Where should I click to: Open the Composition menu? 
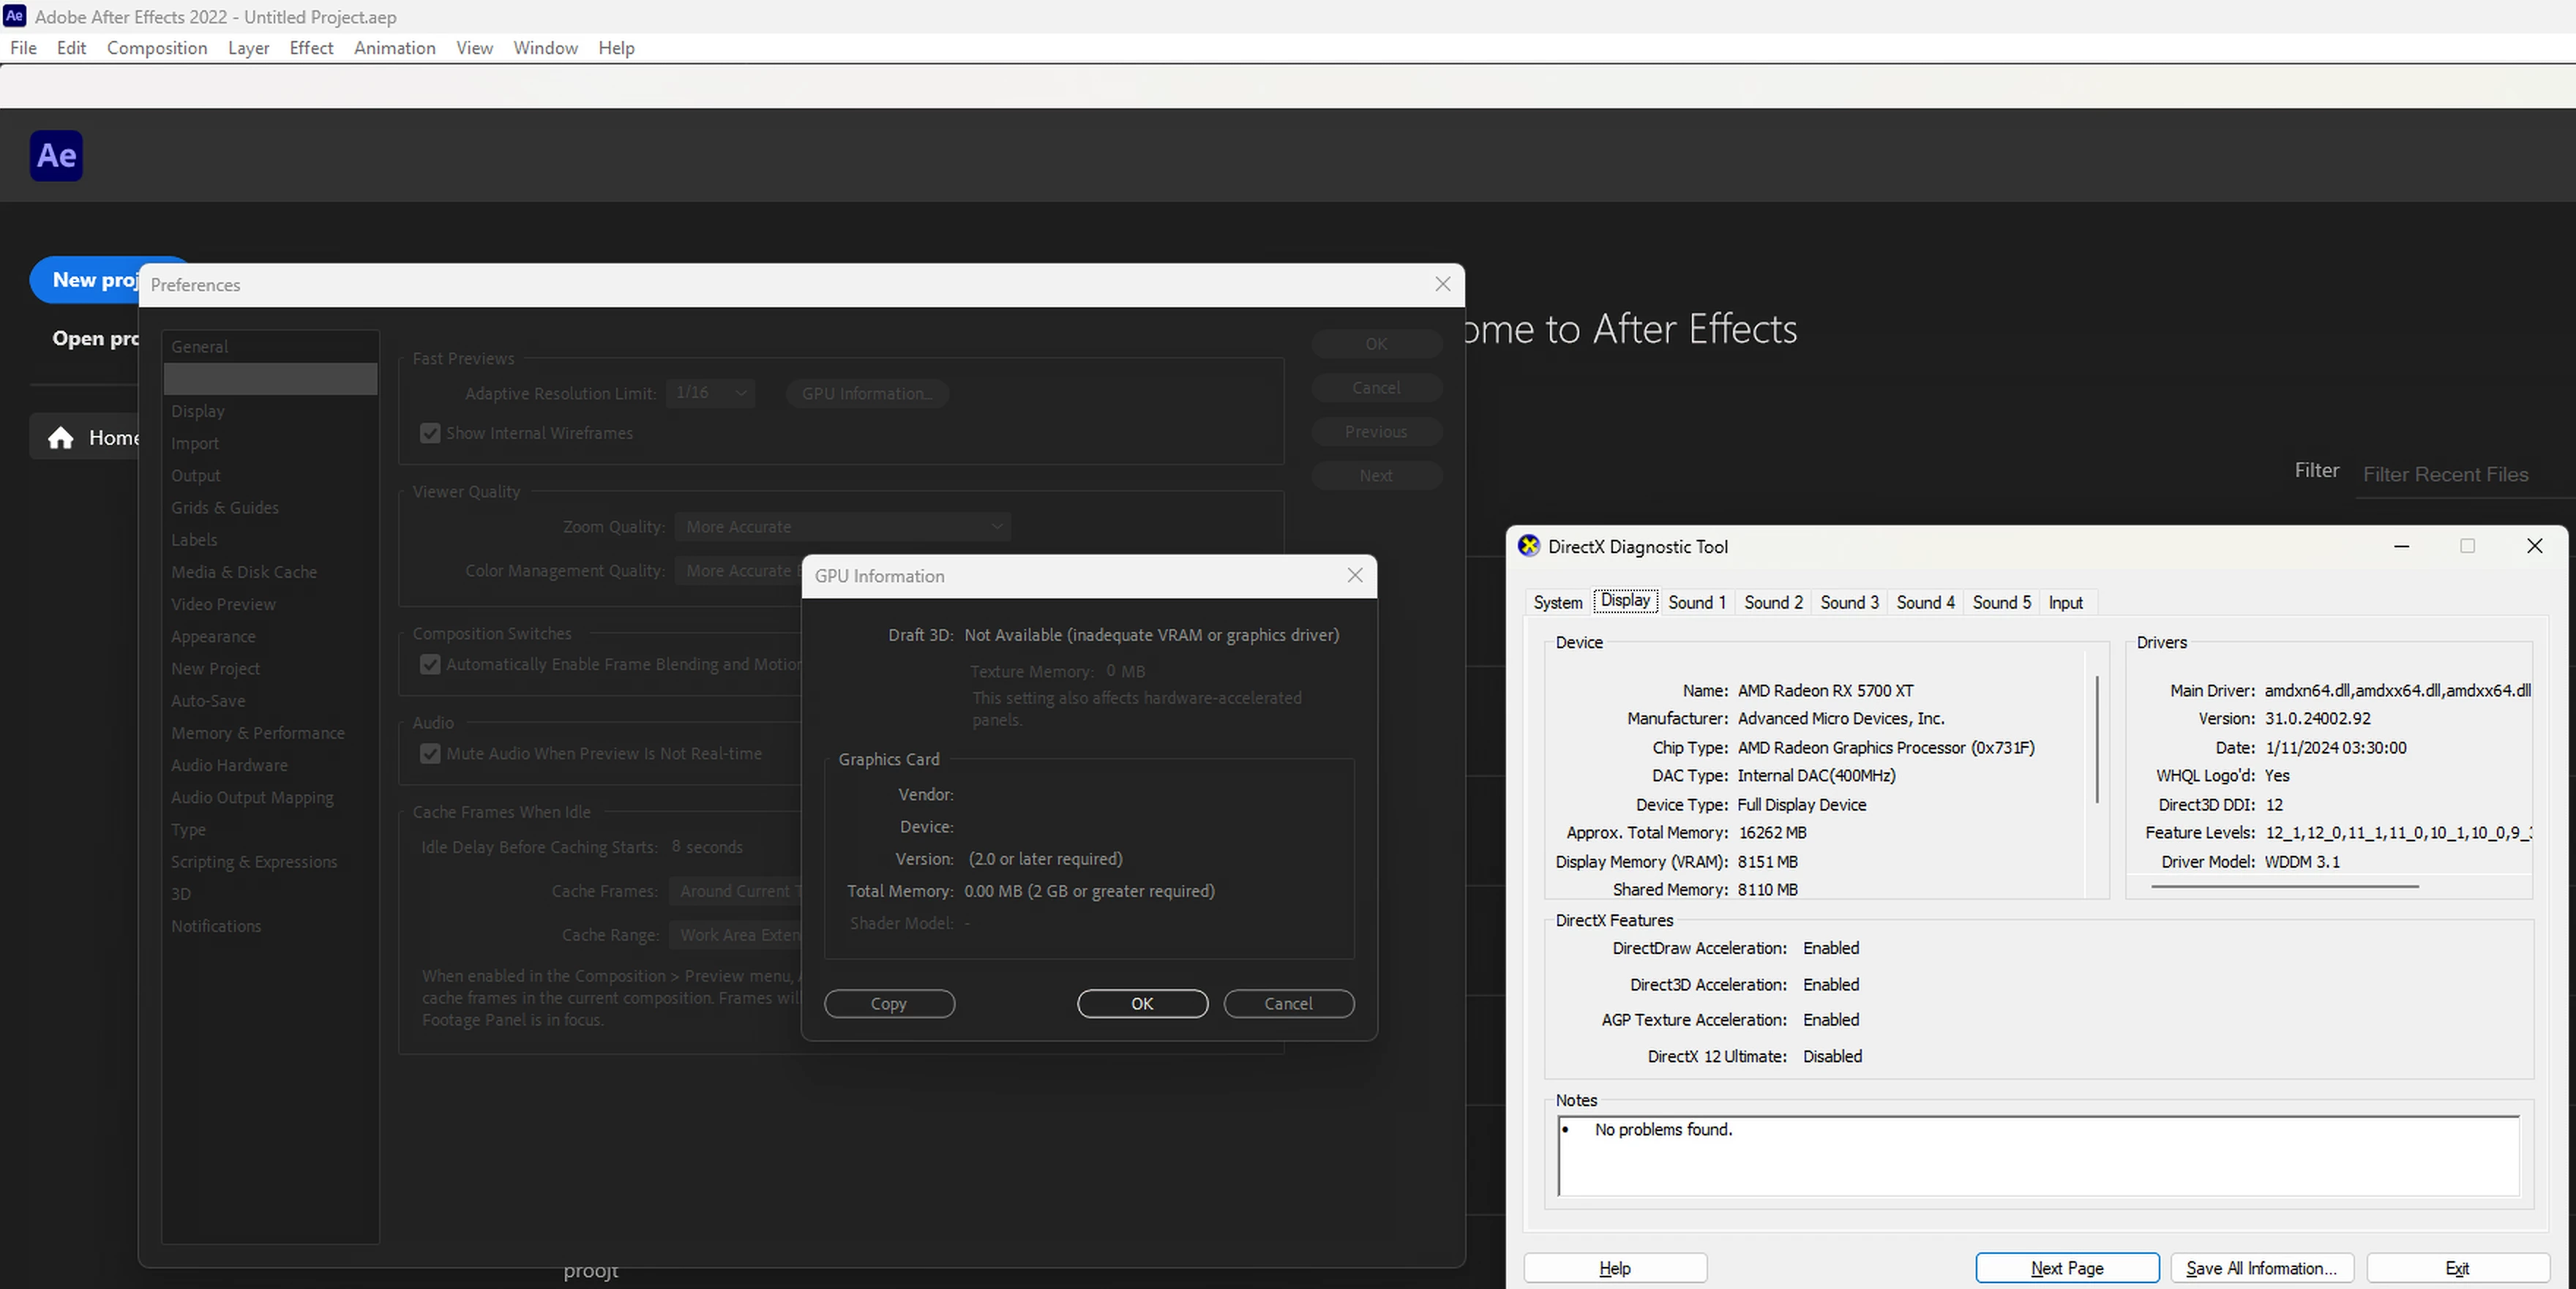pyautogui.click(x=157, y=48)
